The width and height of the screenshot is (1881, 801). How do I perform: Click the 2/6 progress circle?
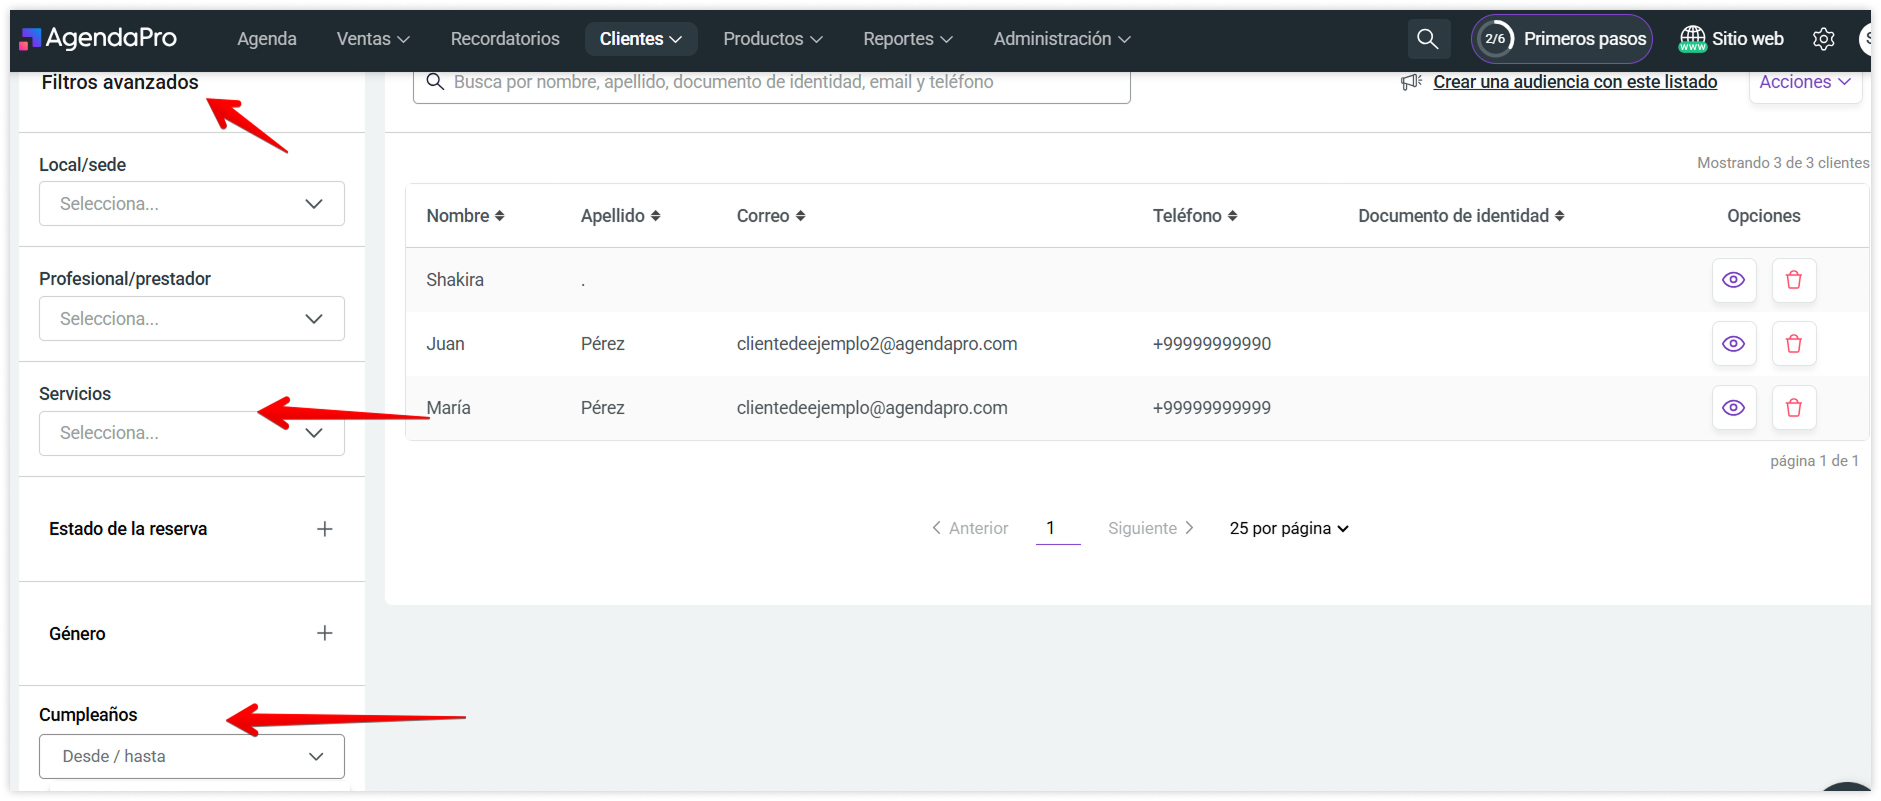(x=1495, y=39)
